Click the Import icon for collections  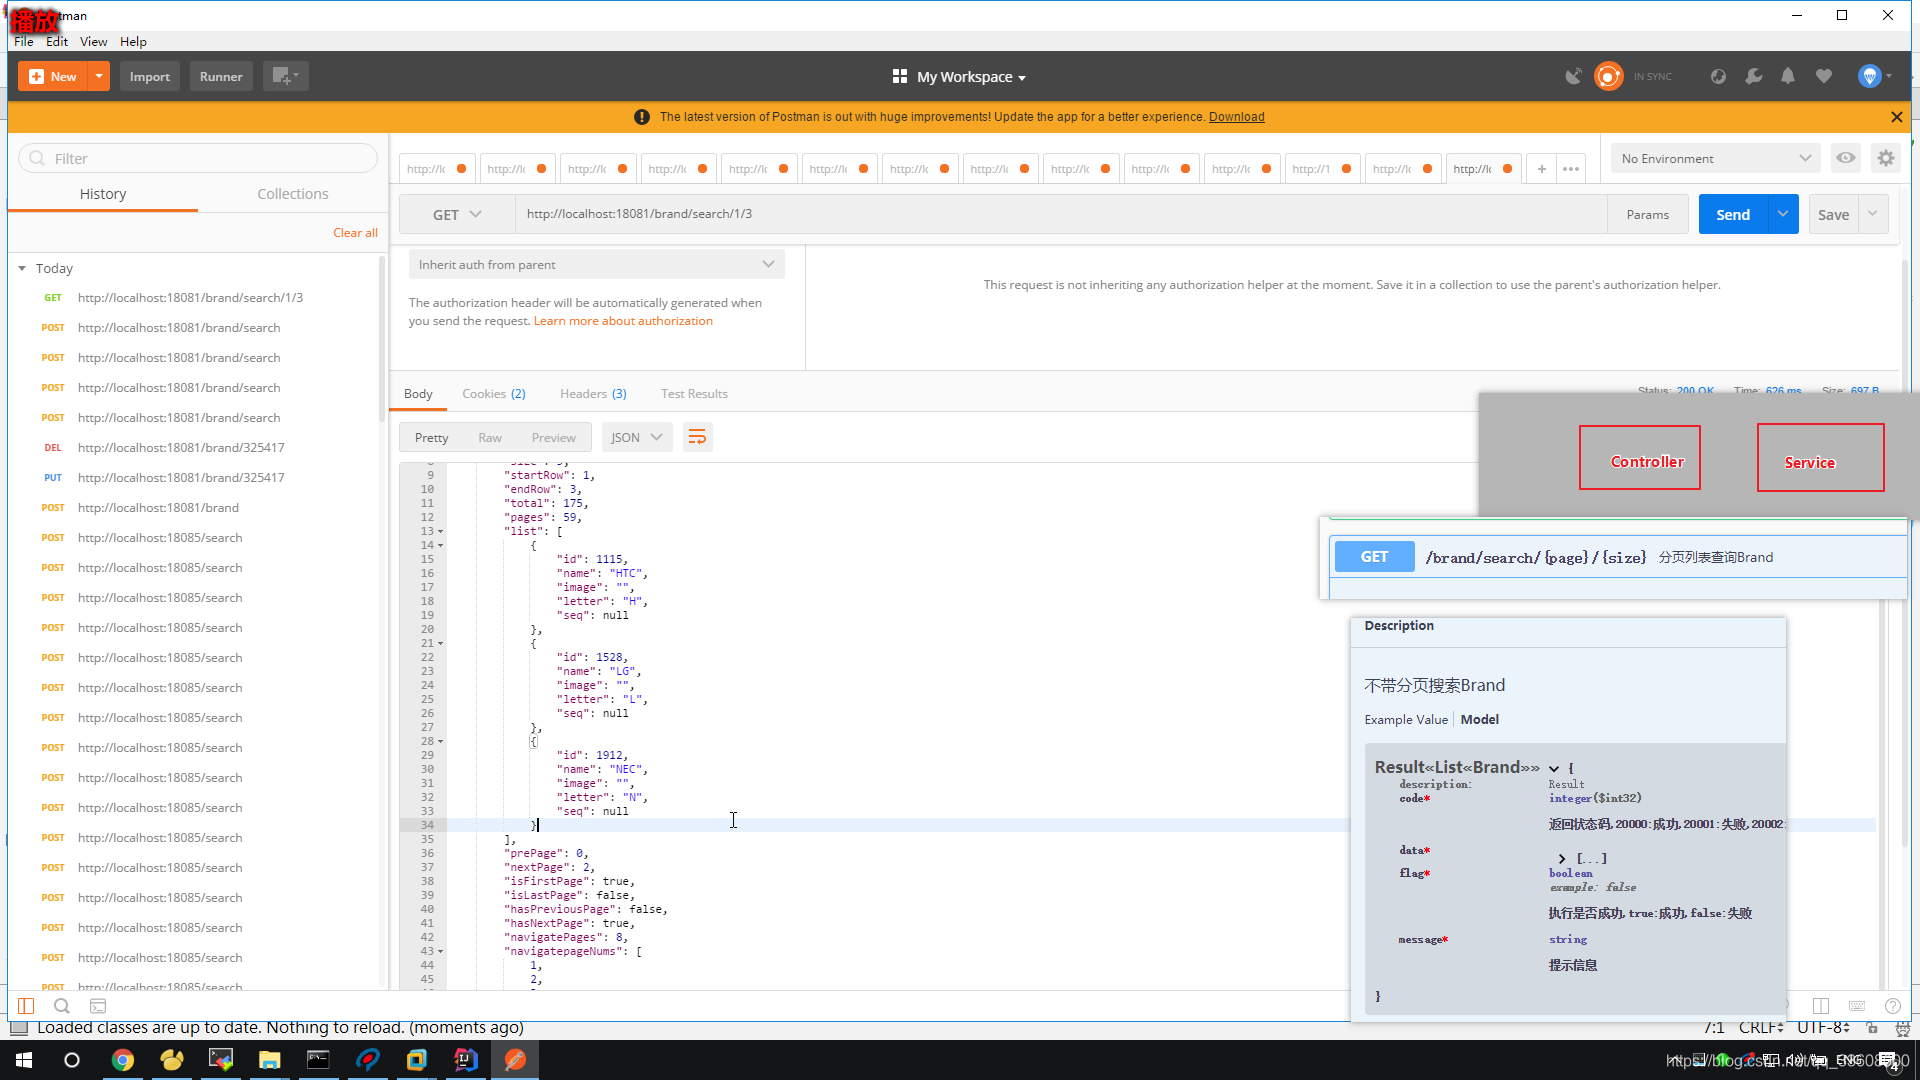click(149, 75)
